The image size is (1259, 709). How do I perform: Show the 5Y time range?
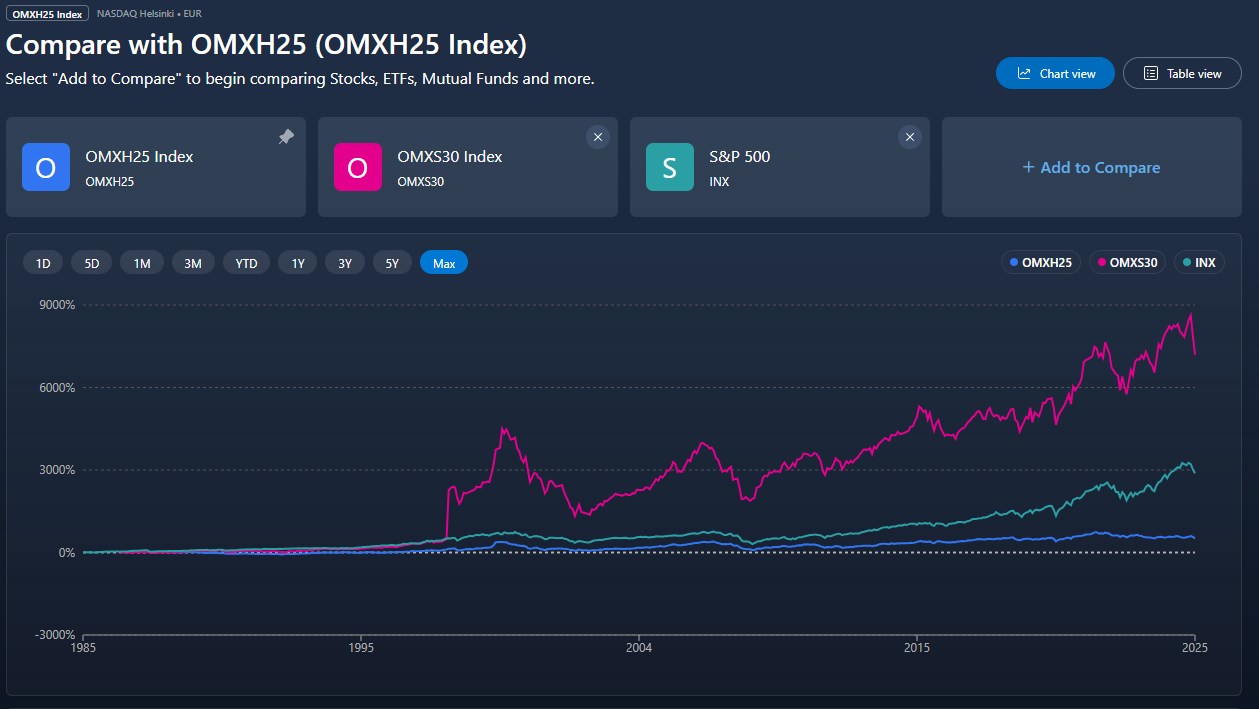(393, 263)
